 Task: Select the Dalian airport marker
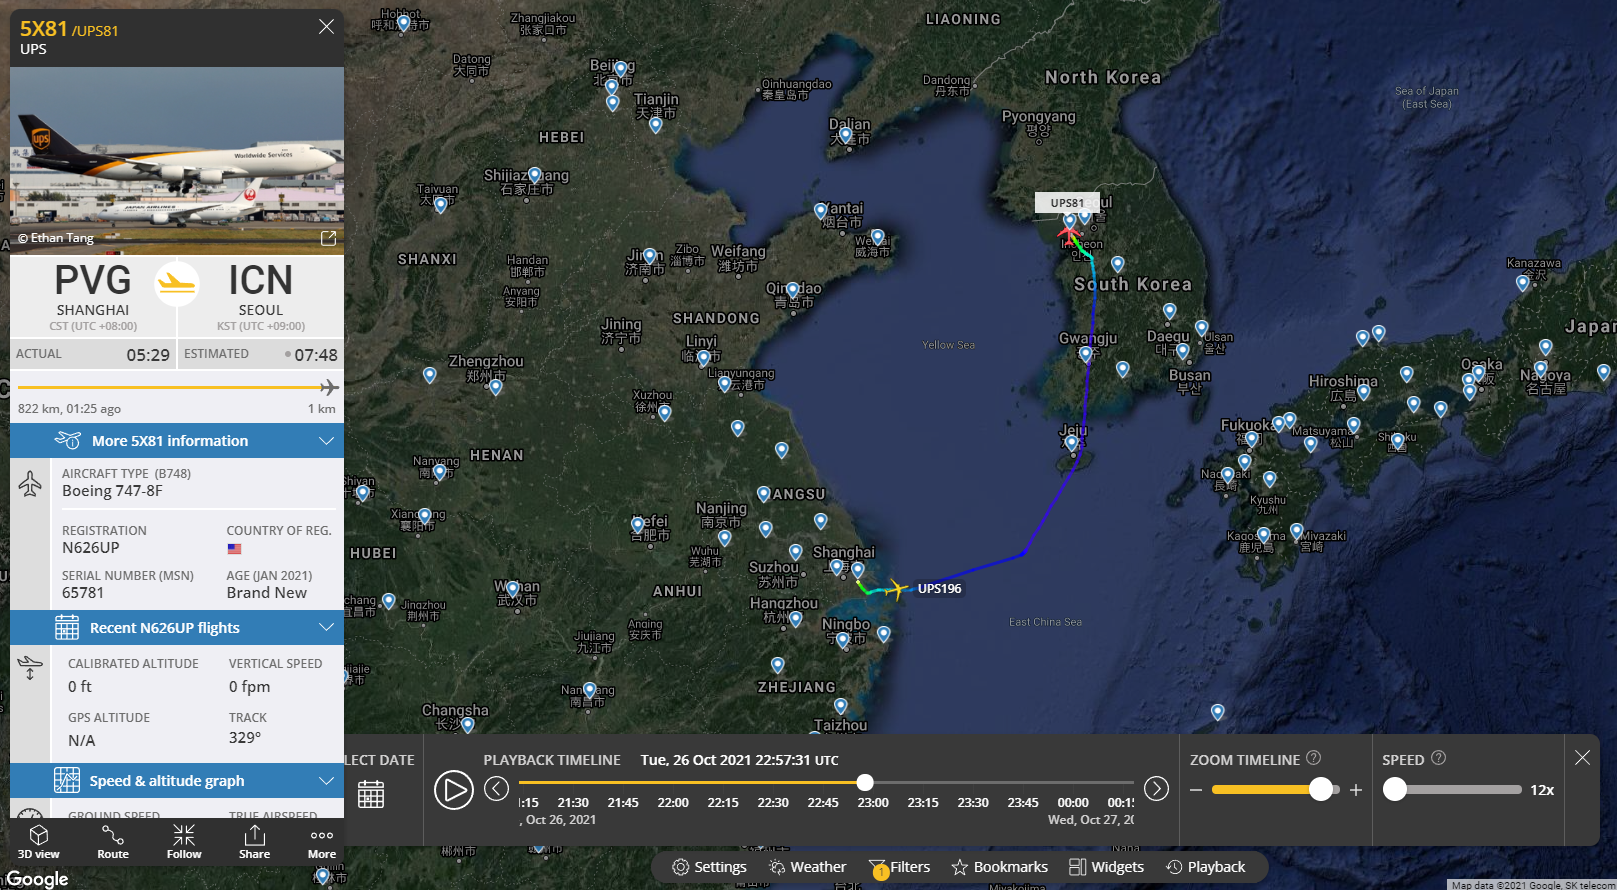tap(846, 134)
